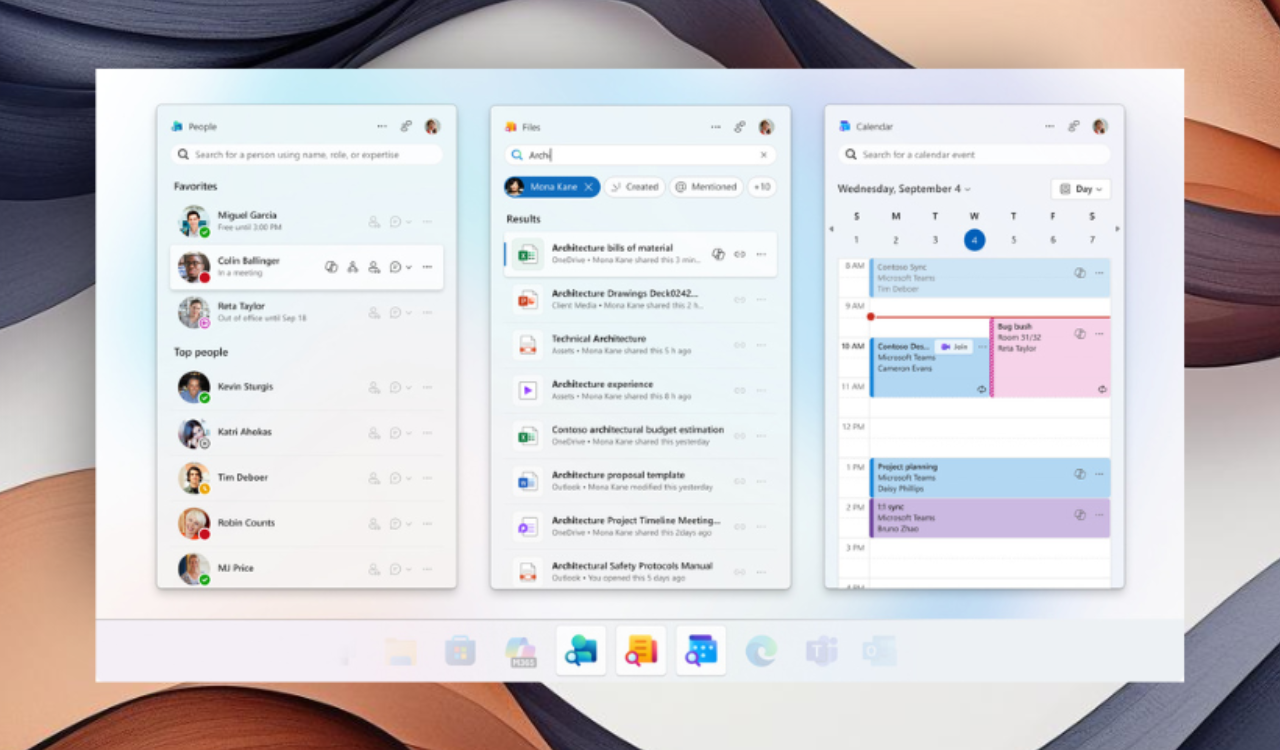Open Microsoft Edge from the taskbar
Image resolution: width=1280 pixels, height=750 pixels.
761,650
